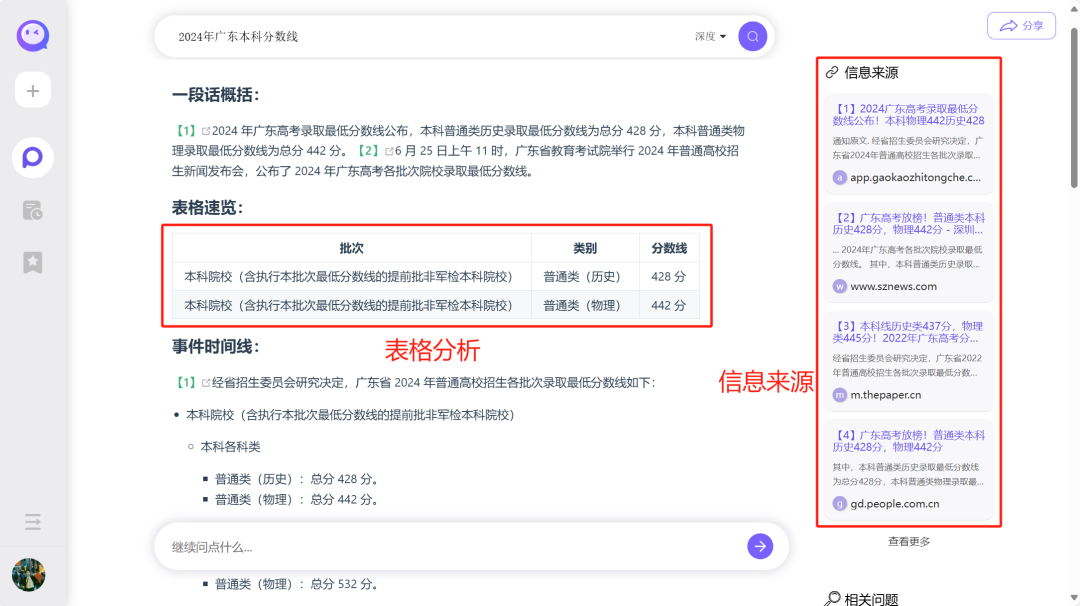Open the history icon with the clock
1080x606 pixels.
pyautogui.click(x=32, y=210)
